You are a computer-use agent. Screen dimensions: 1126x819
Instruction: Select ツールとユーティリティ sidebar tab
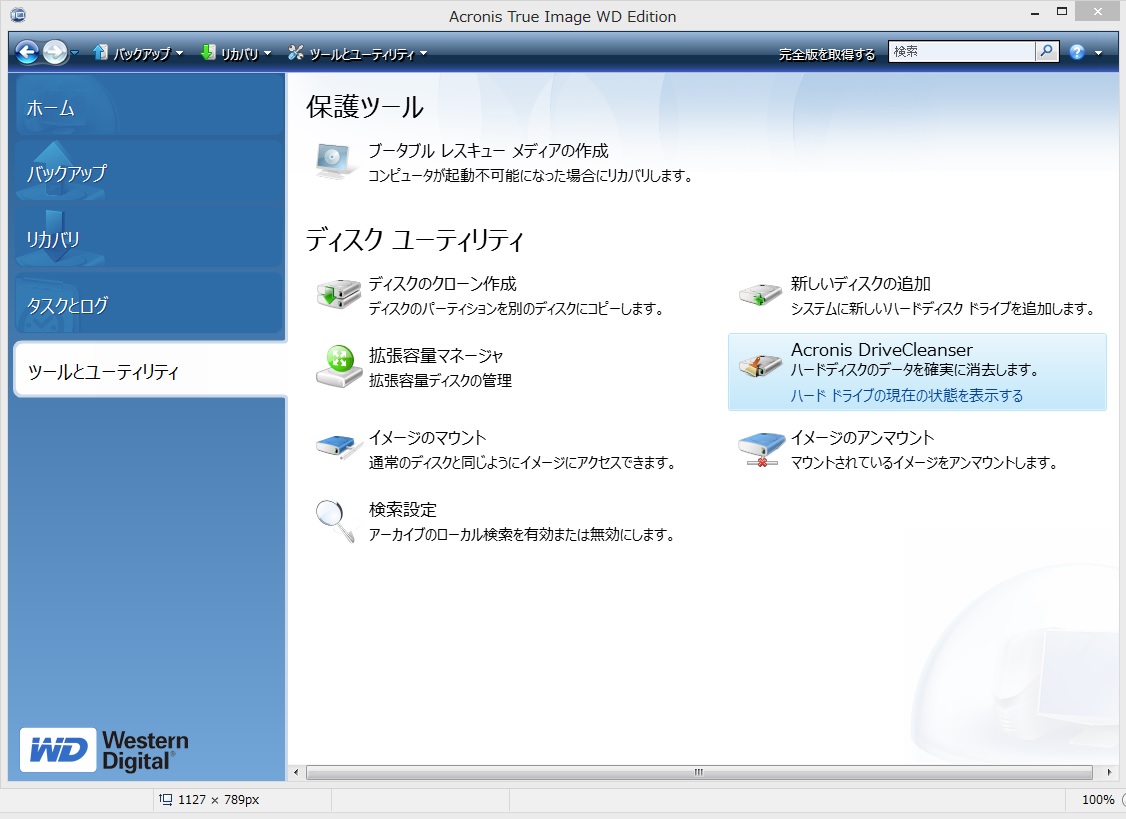tap(149, 370)
